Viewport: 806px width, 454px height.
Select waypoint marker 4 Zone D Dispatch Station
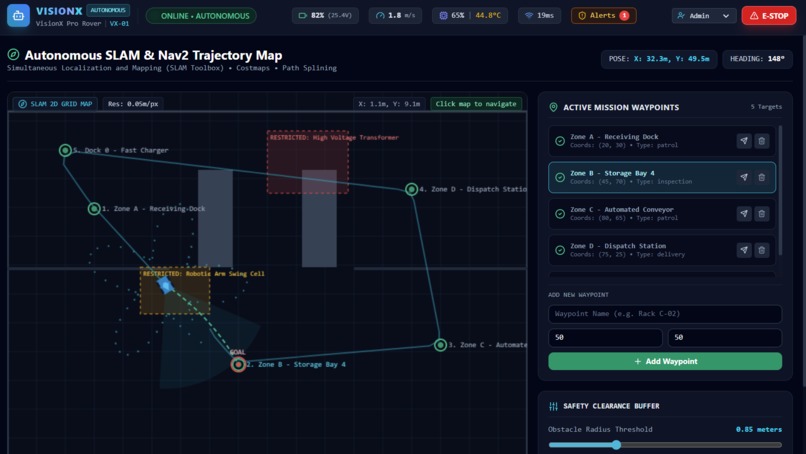(411, 189)
